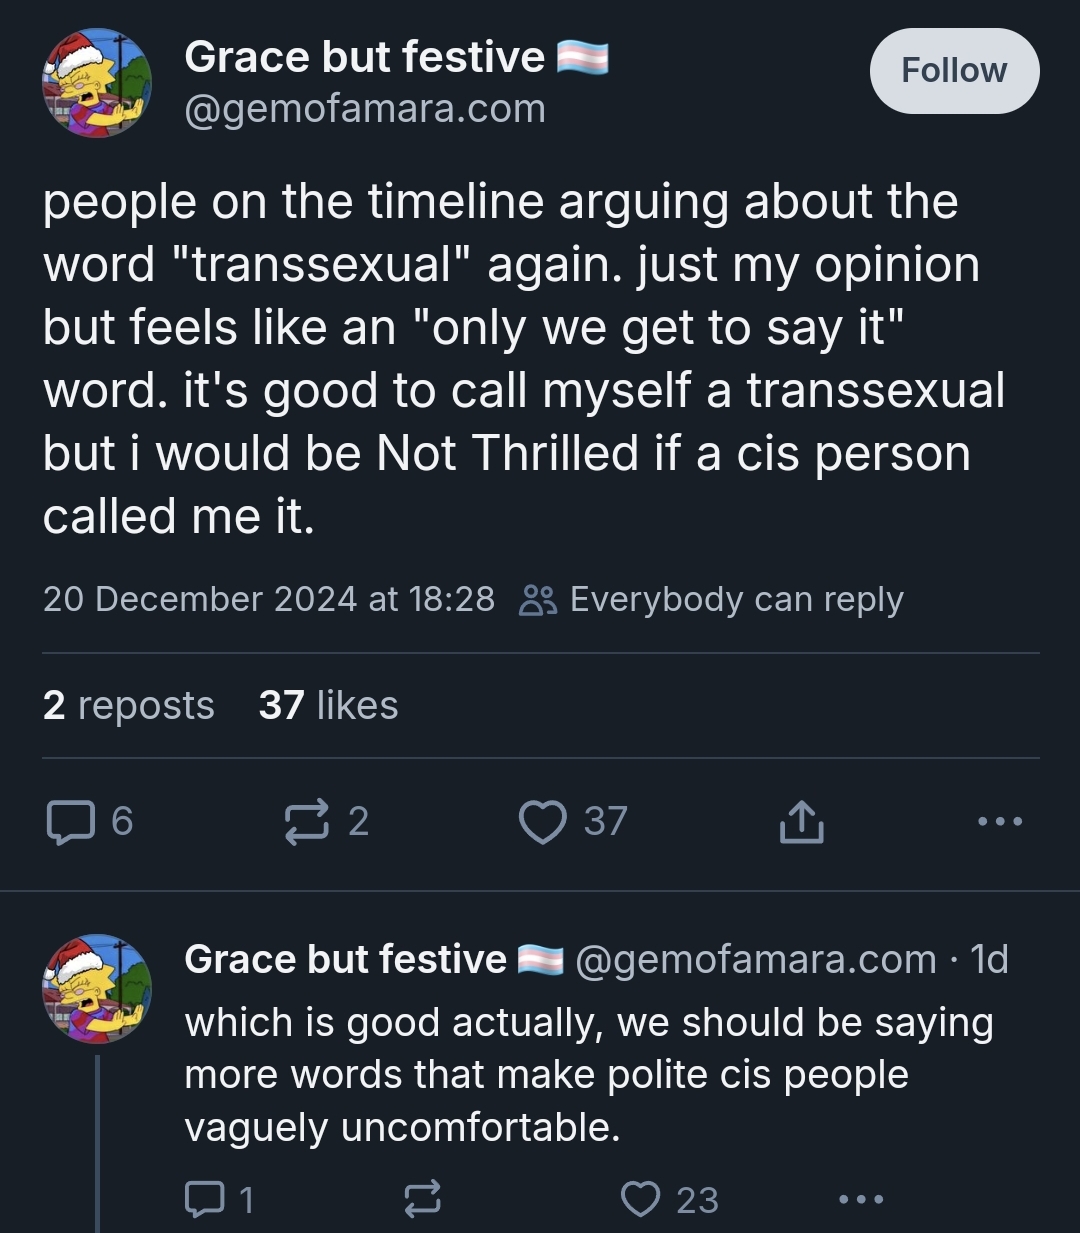Open more options on the reply post
This screenshot has height=1233, width=1080.
click(x=860, y=1198)
